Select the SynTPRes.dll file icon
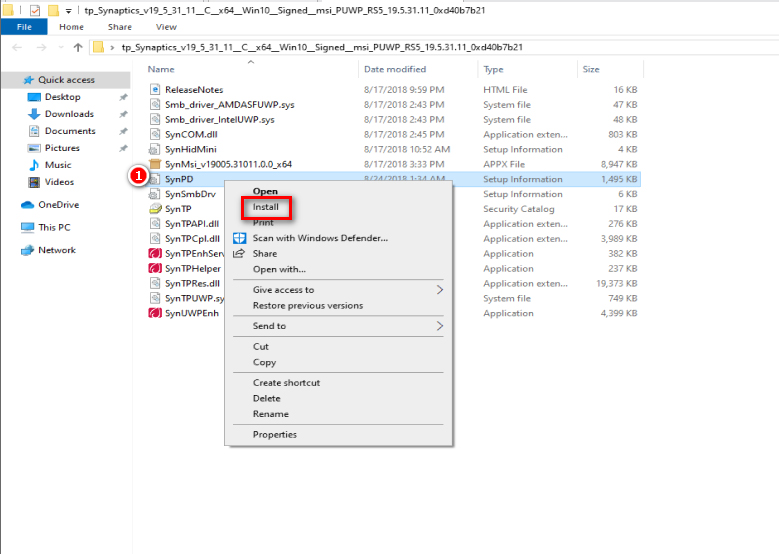Viewport: 779px width, 554px height. 155,283
